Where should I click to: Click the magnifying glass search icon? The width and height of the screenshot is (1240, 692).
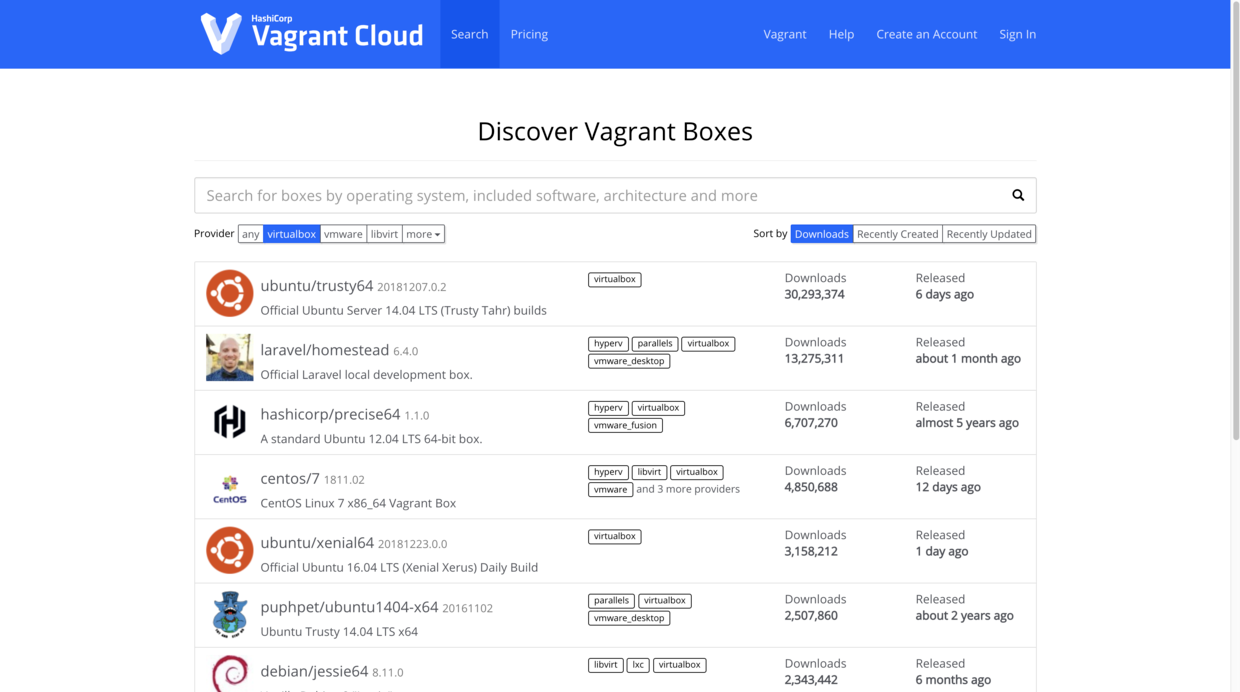(1018, 195)
